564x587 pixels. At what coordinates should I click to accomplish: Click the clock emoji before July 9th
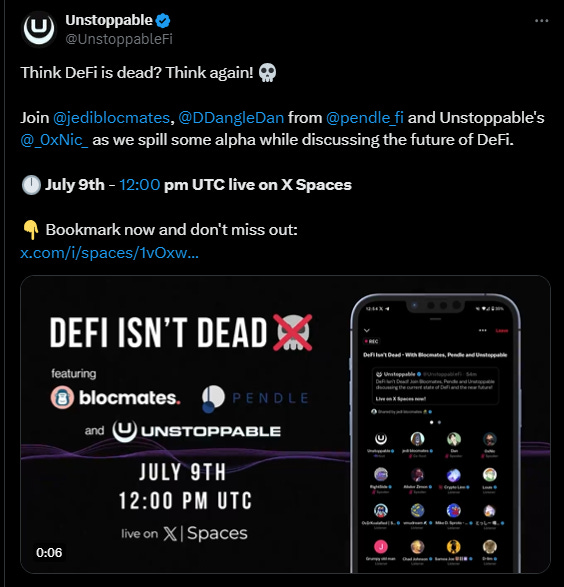[x=31, y=185]
